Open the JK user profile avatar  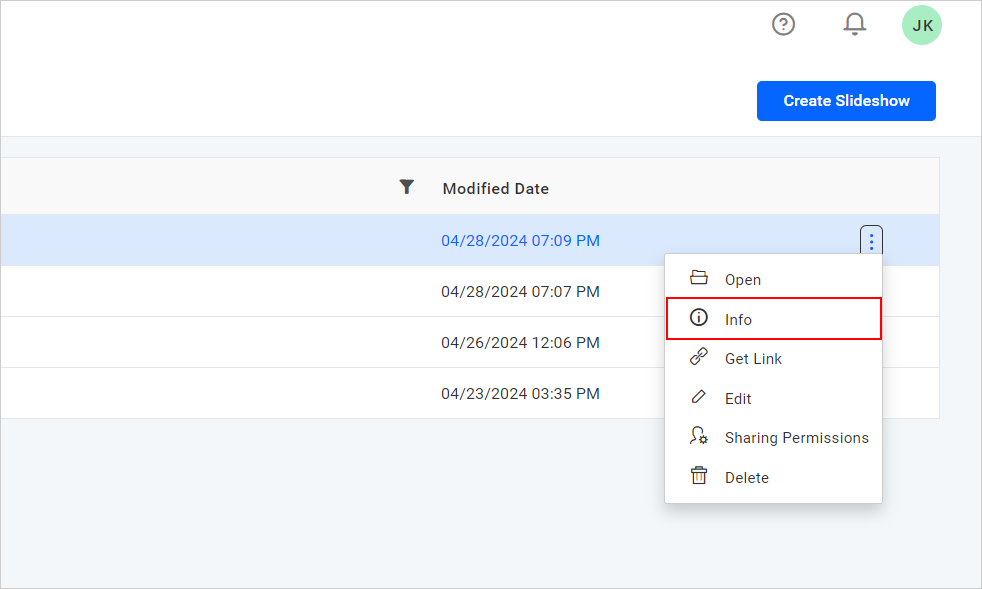(x=921, y=25)
